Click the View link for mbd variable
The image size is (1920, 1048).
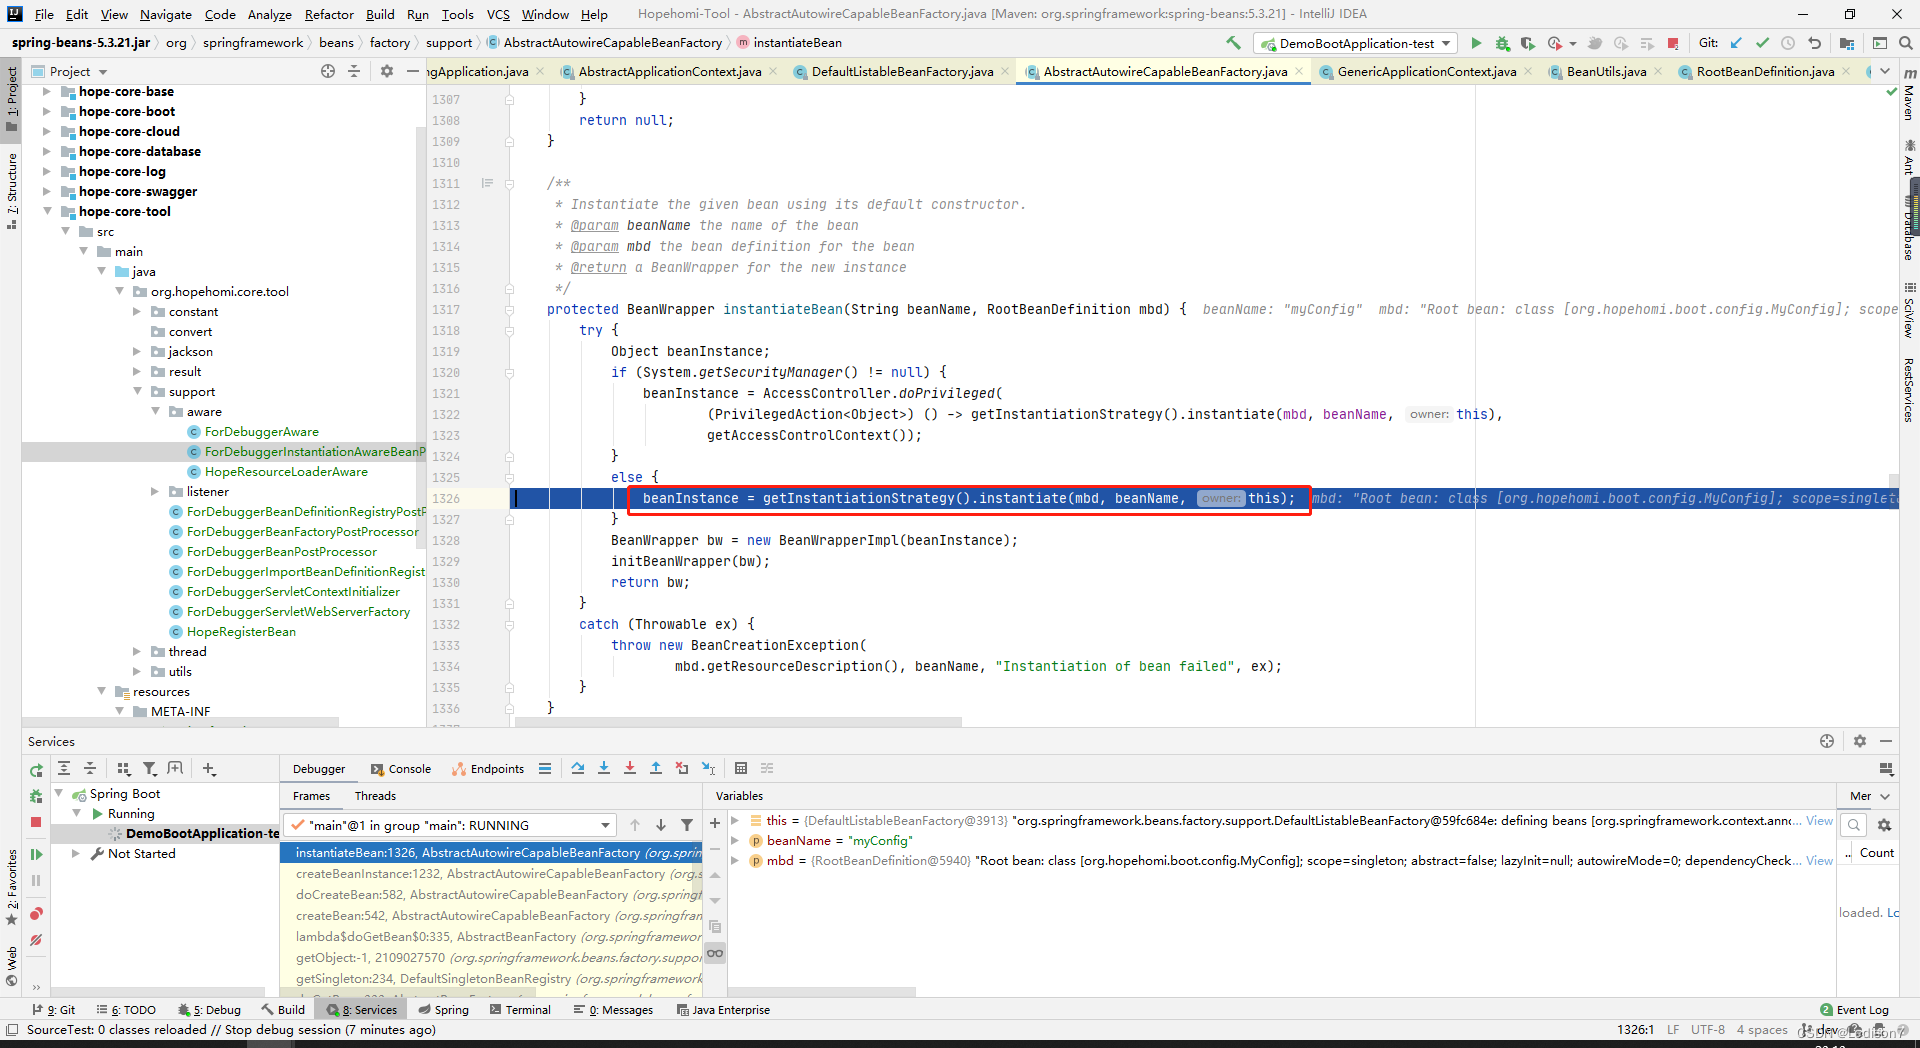1819,860
